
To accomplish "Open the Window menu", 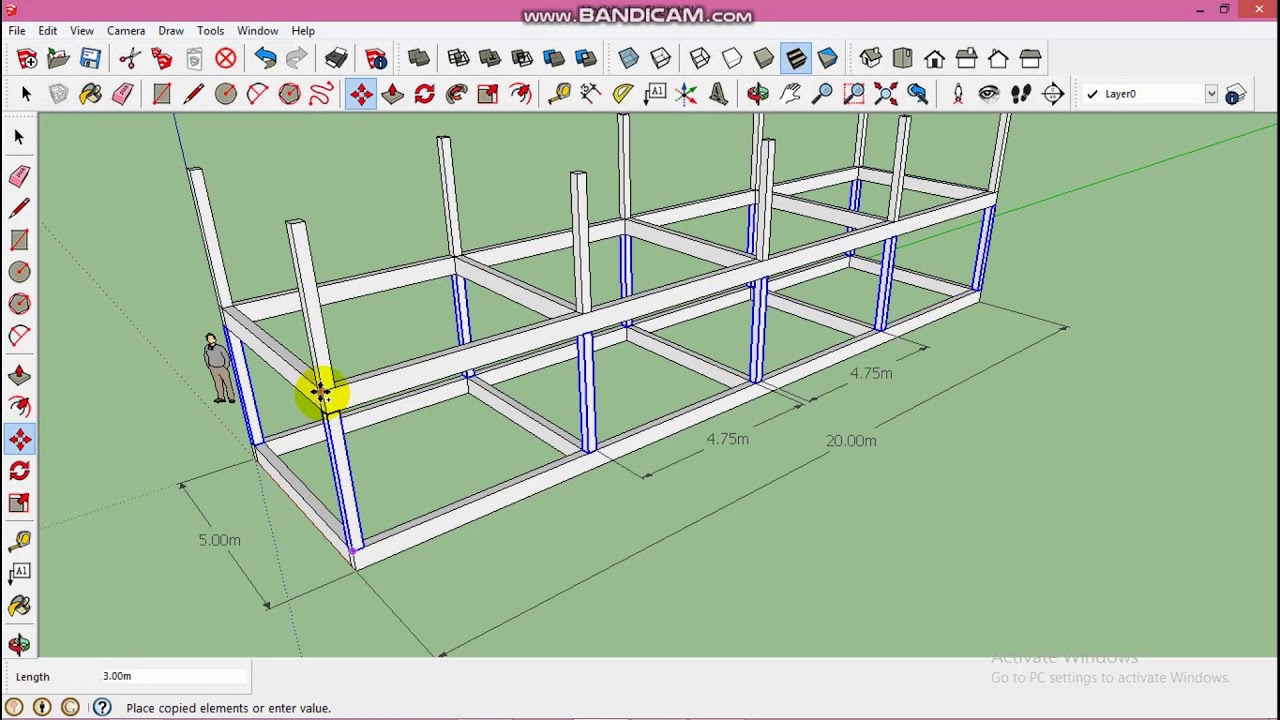I will point(258,31).
